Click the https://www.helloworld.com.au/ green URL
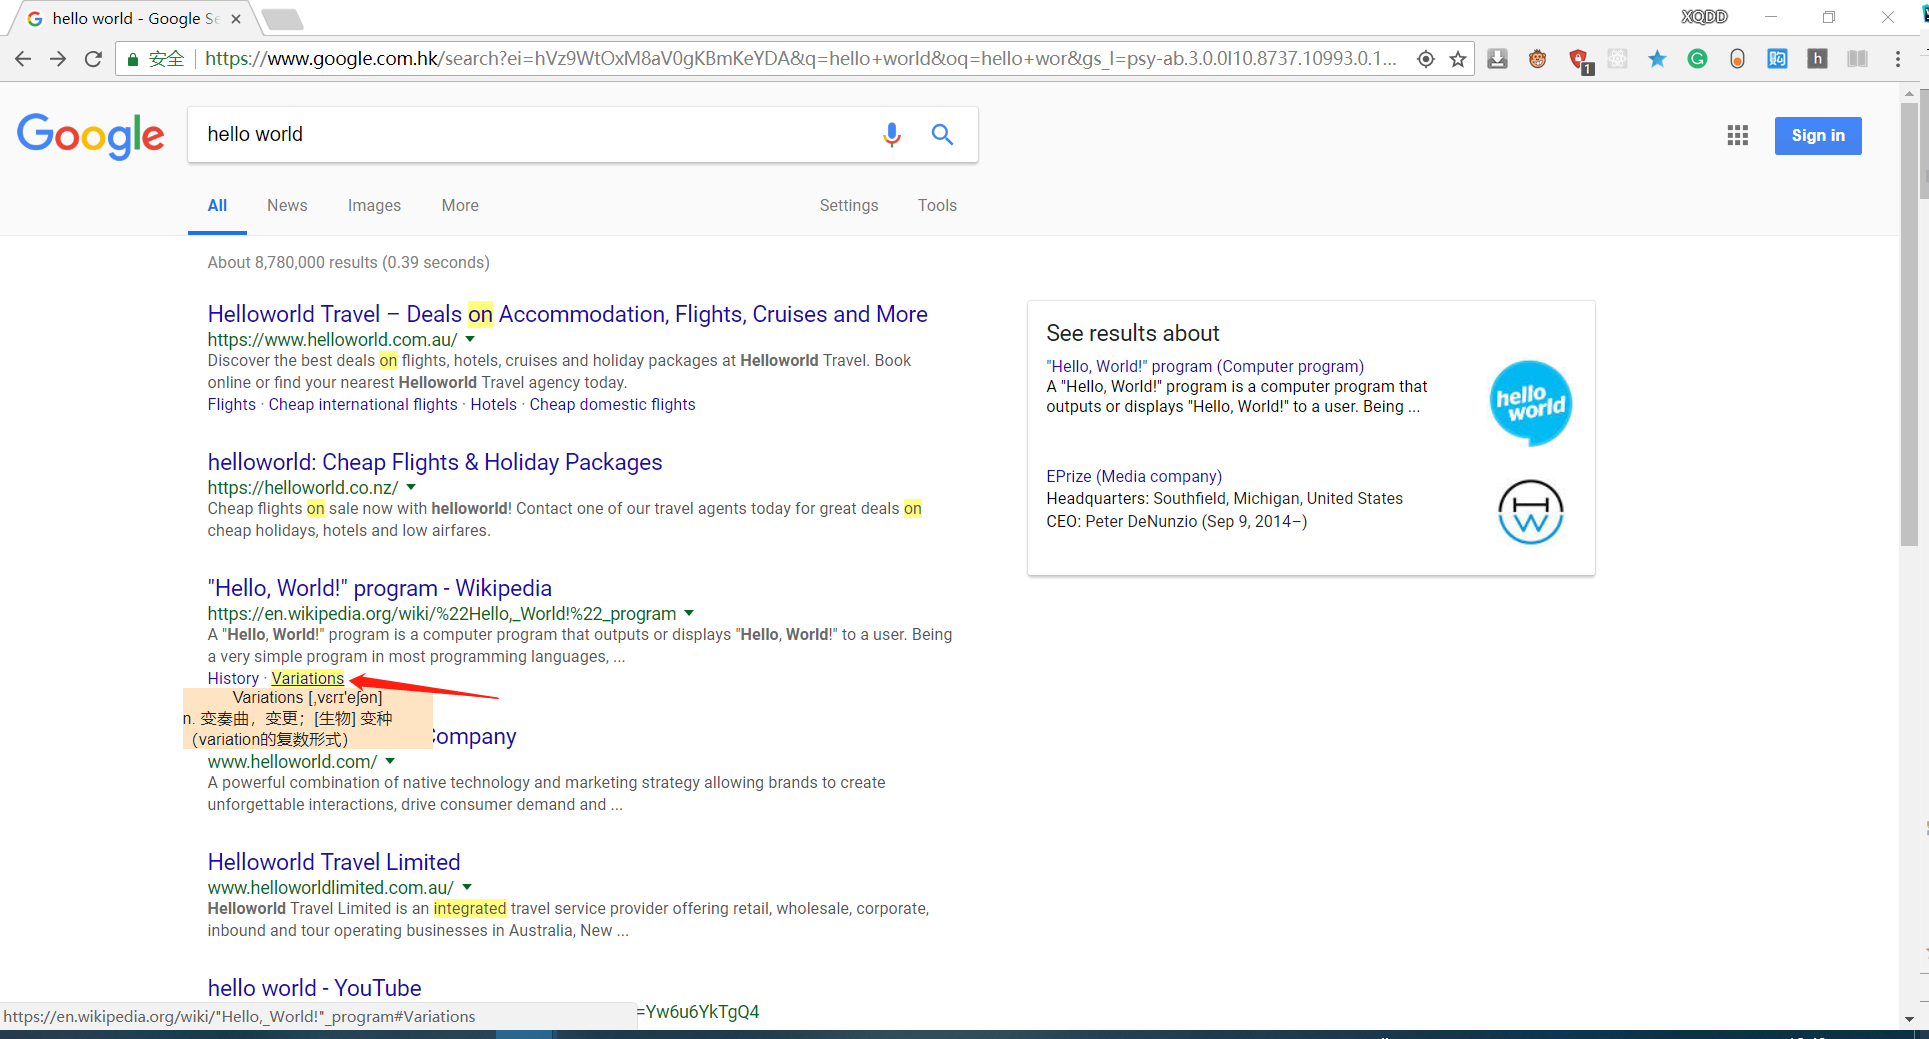This screenshot has width=1929, height=1039. click(x=332, y=339)
